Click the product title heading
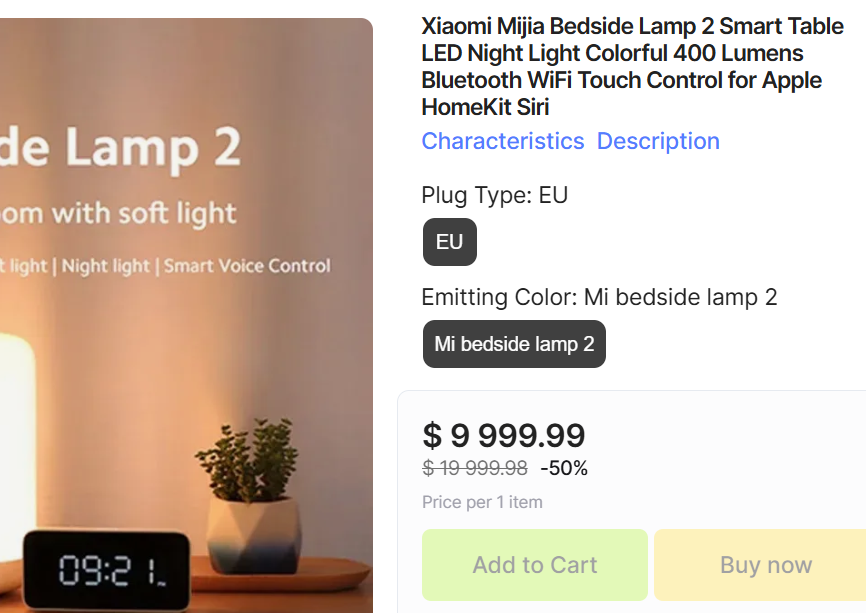Screen dimensions: 866x613 [632, 66]
